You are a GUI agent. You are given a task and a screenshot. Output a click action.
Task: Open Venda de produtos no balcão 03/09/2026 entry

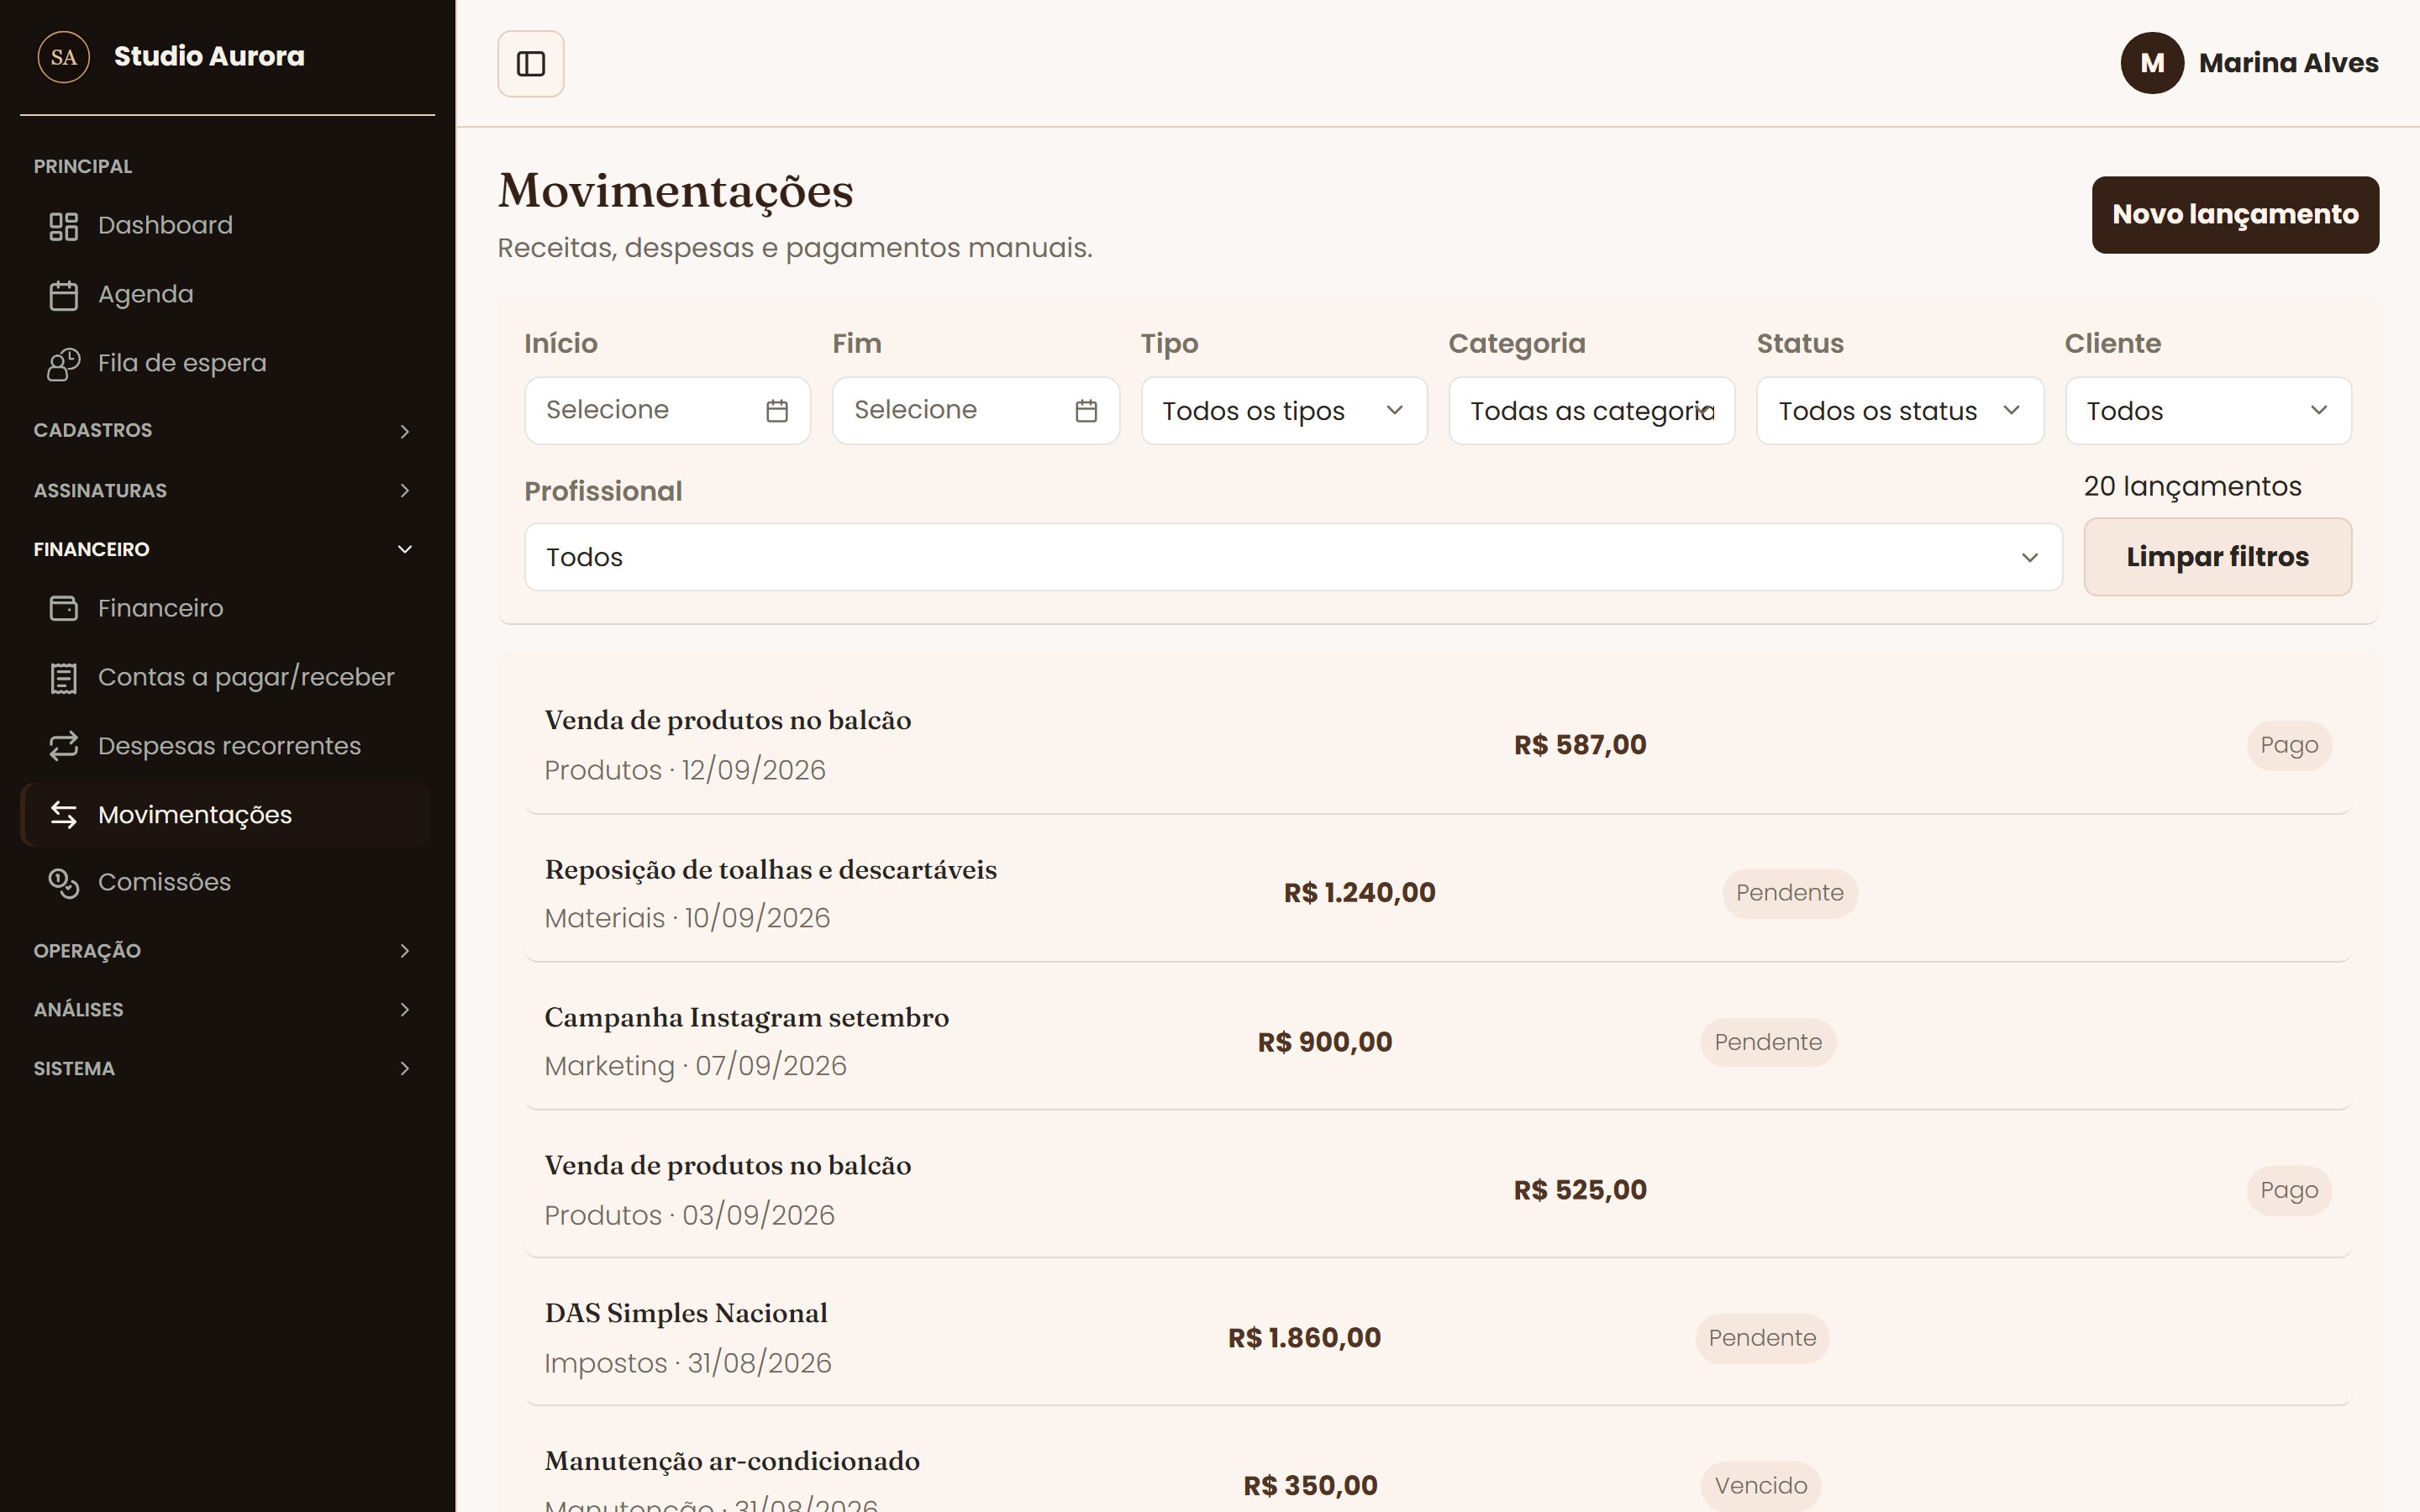coord(1438,1190)
